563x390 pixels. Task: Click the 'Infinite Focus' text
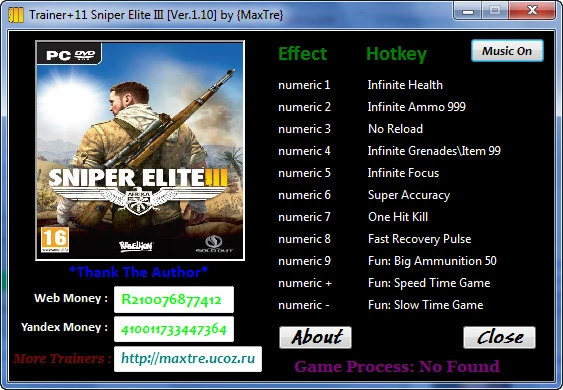[x=403, y=173]
